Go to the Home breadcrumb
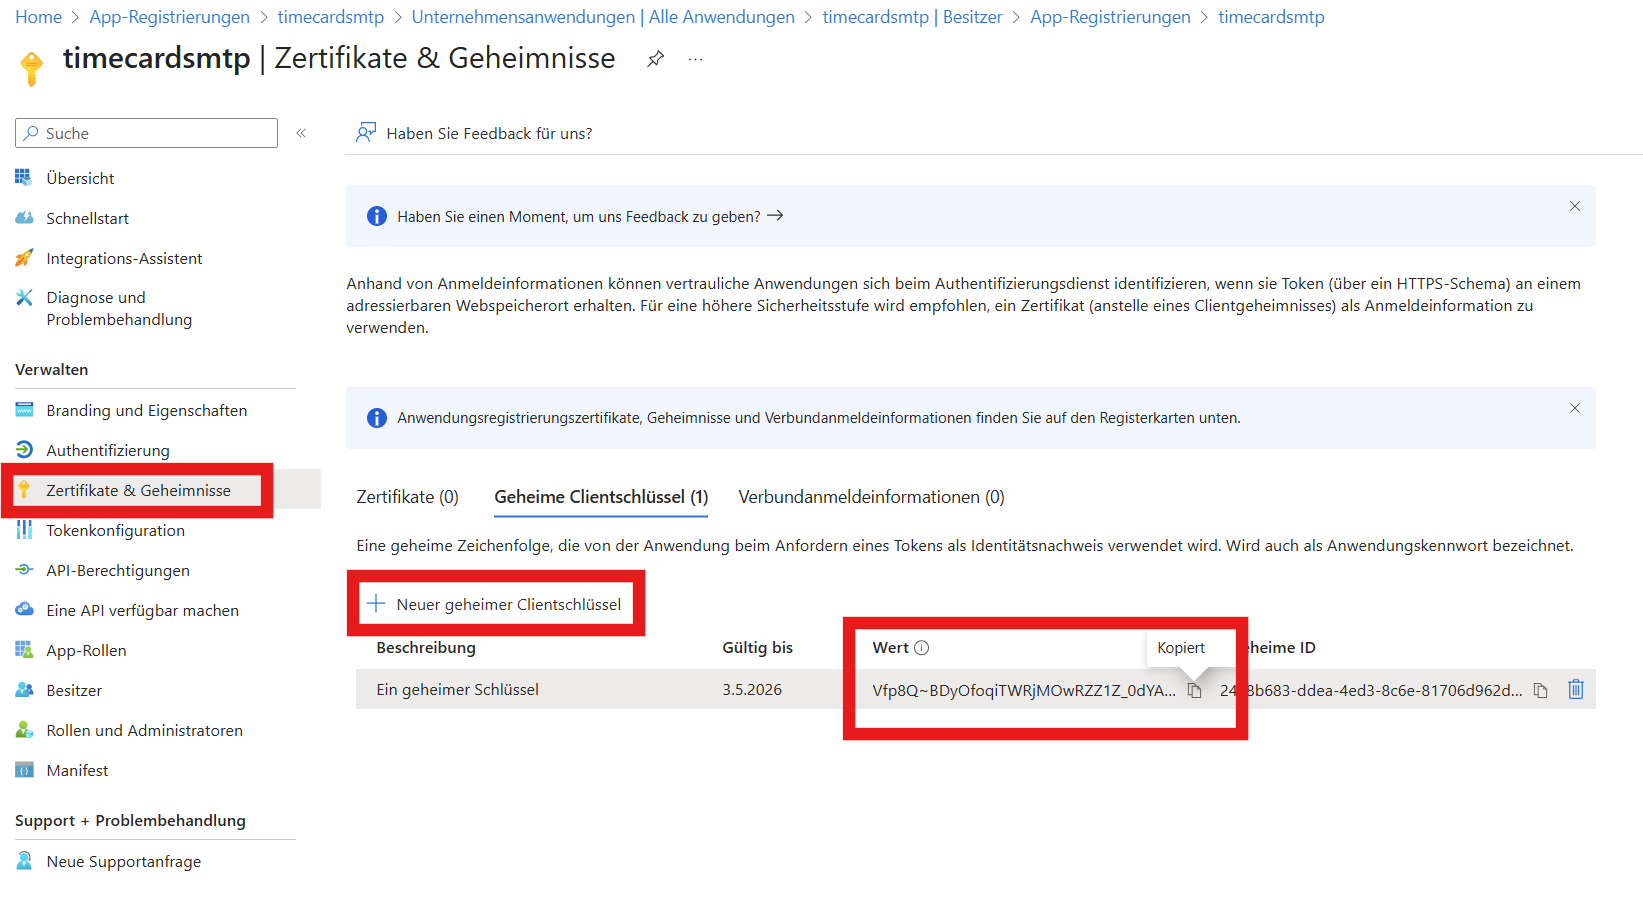This screenshot has height=902, width=1643. coord(38,17)
